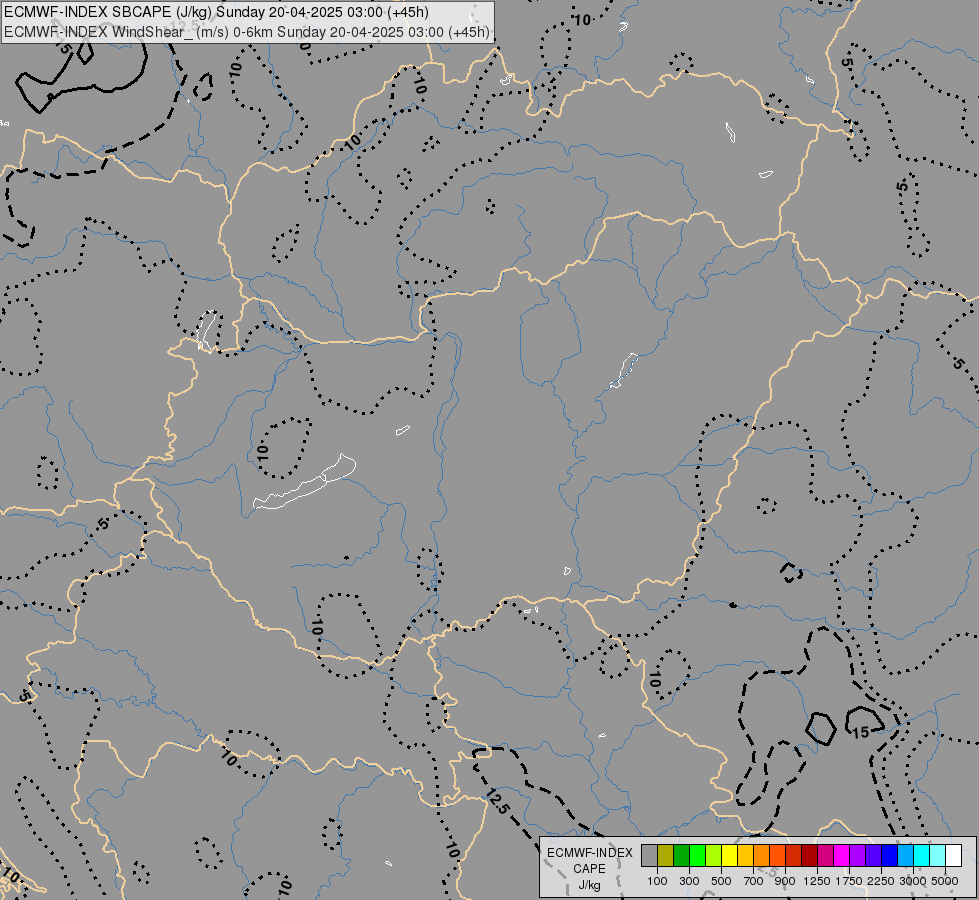Screen dimensions: 979x900
Task: Select the dark red legend swatch
Action: [809, 855]
